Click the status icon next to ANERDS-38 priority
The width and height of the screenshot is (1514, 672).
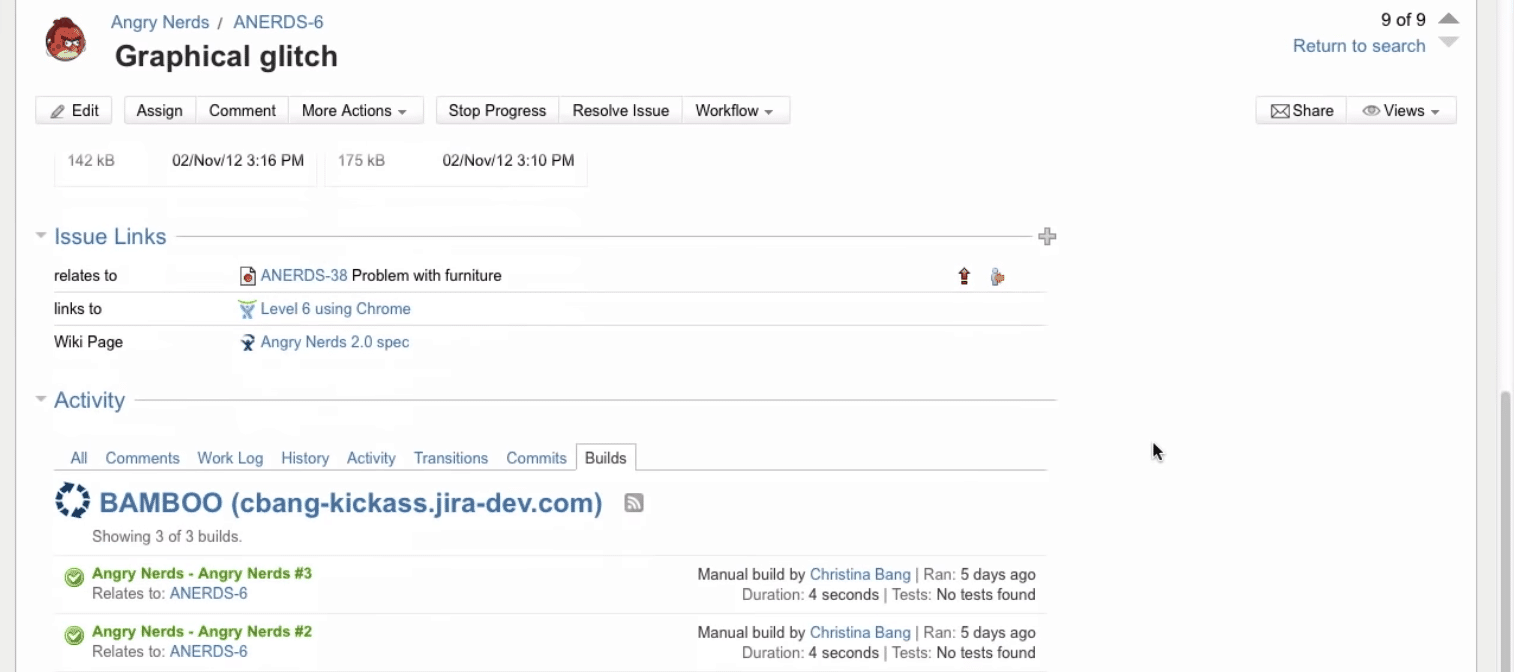997,276
